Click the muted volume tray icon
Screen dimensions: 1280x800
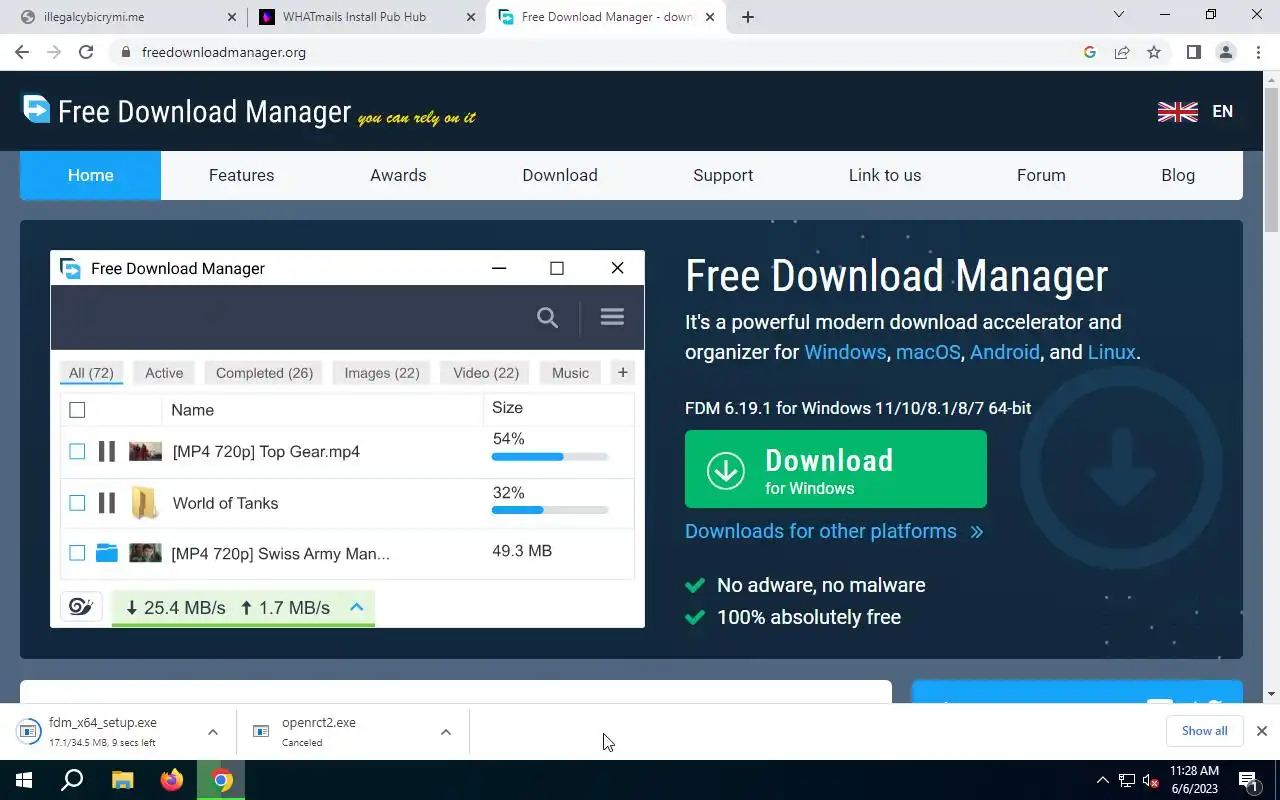tap(1150, 780)
